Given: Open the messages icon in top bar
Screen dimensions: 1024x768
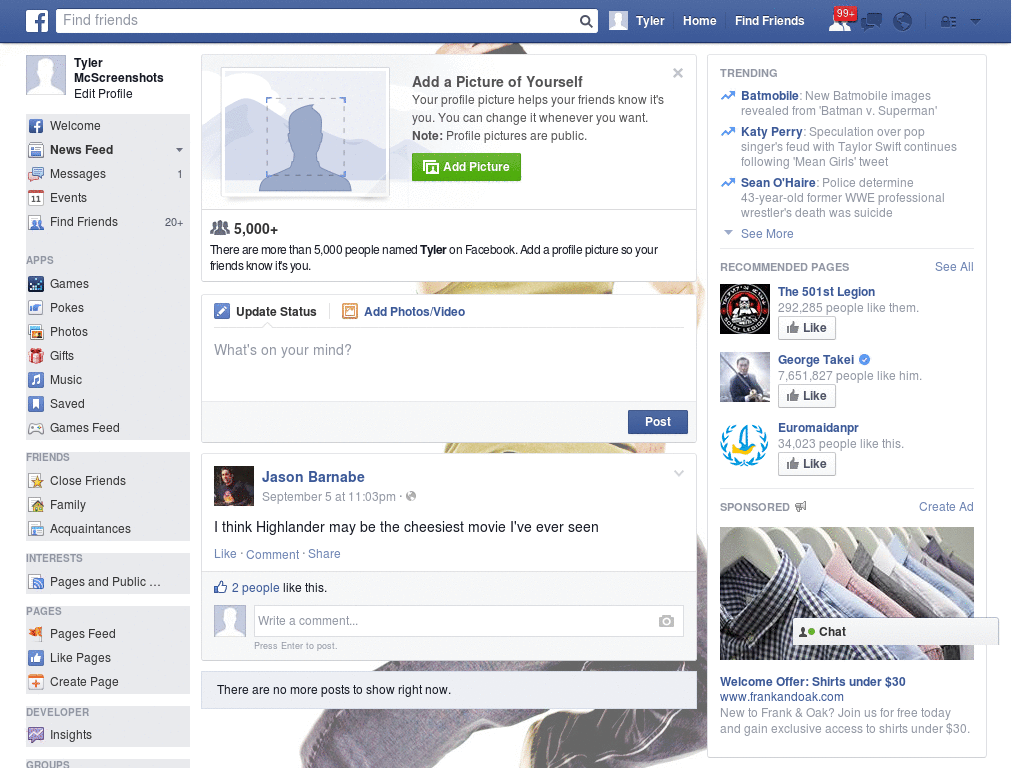Looking at the screenshot, I should pyautogui.click(x=871, y=22).
